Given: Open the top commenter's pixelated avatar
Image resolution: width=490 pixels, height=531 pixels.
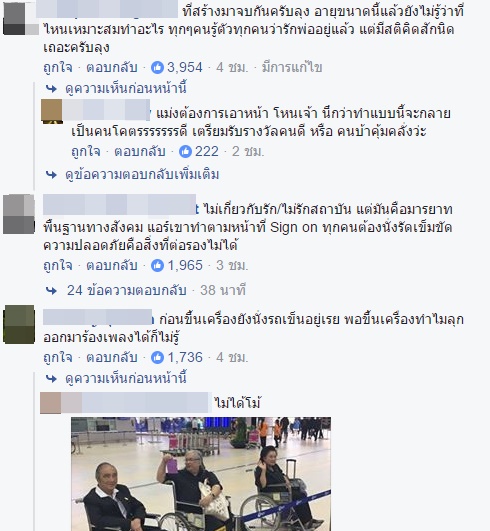Looking at the screenshot, I should (x=20, y=19).
